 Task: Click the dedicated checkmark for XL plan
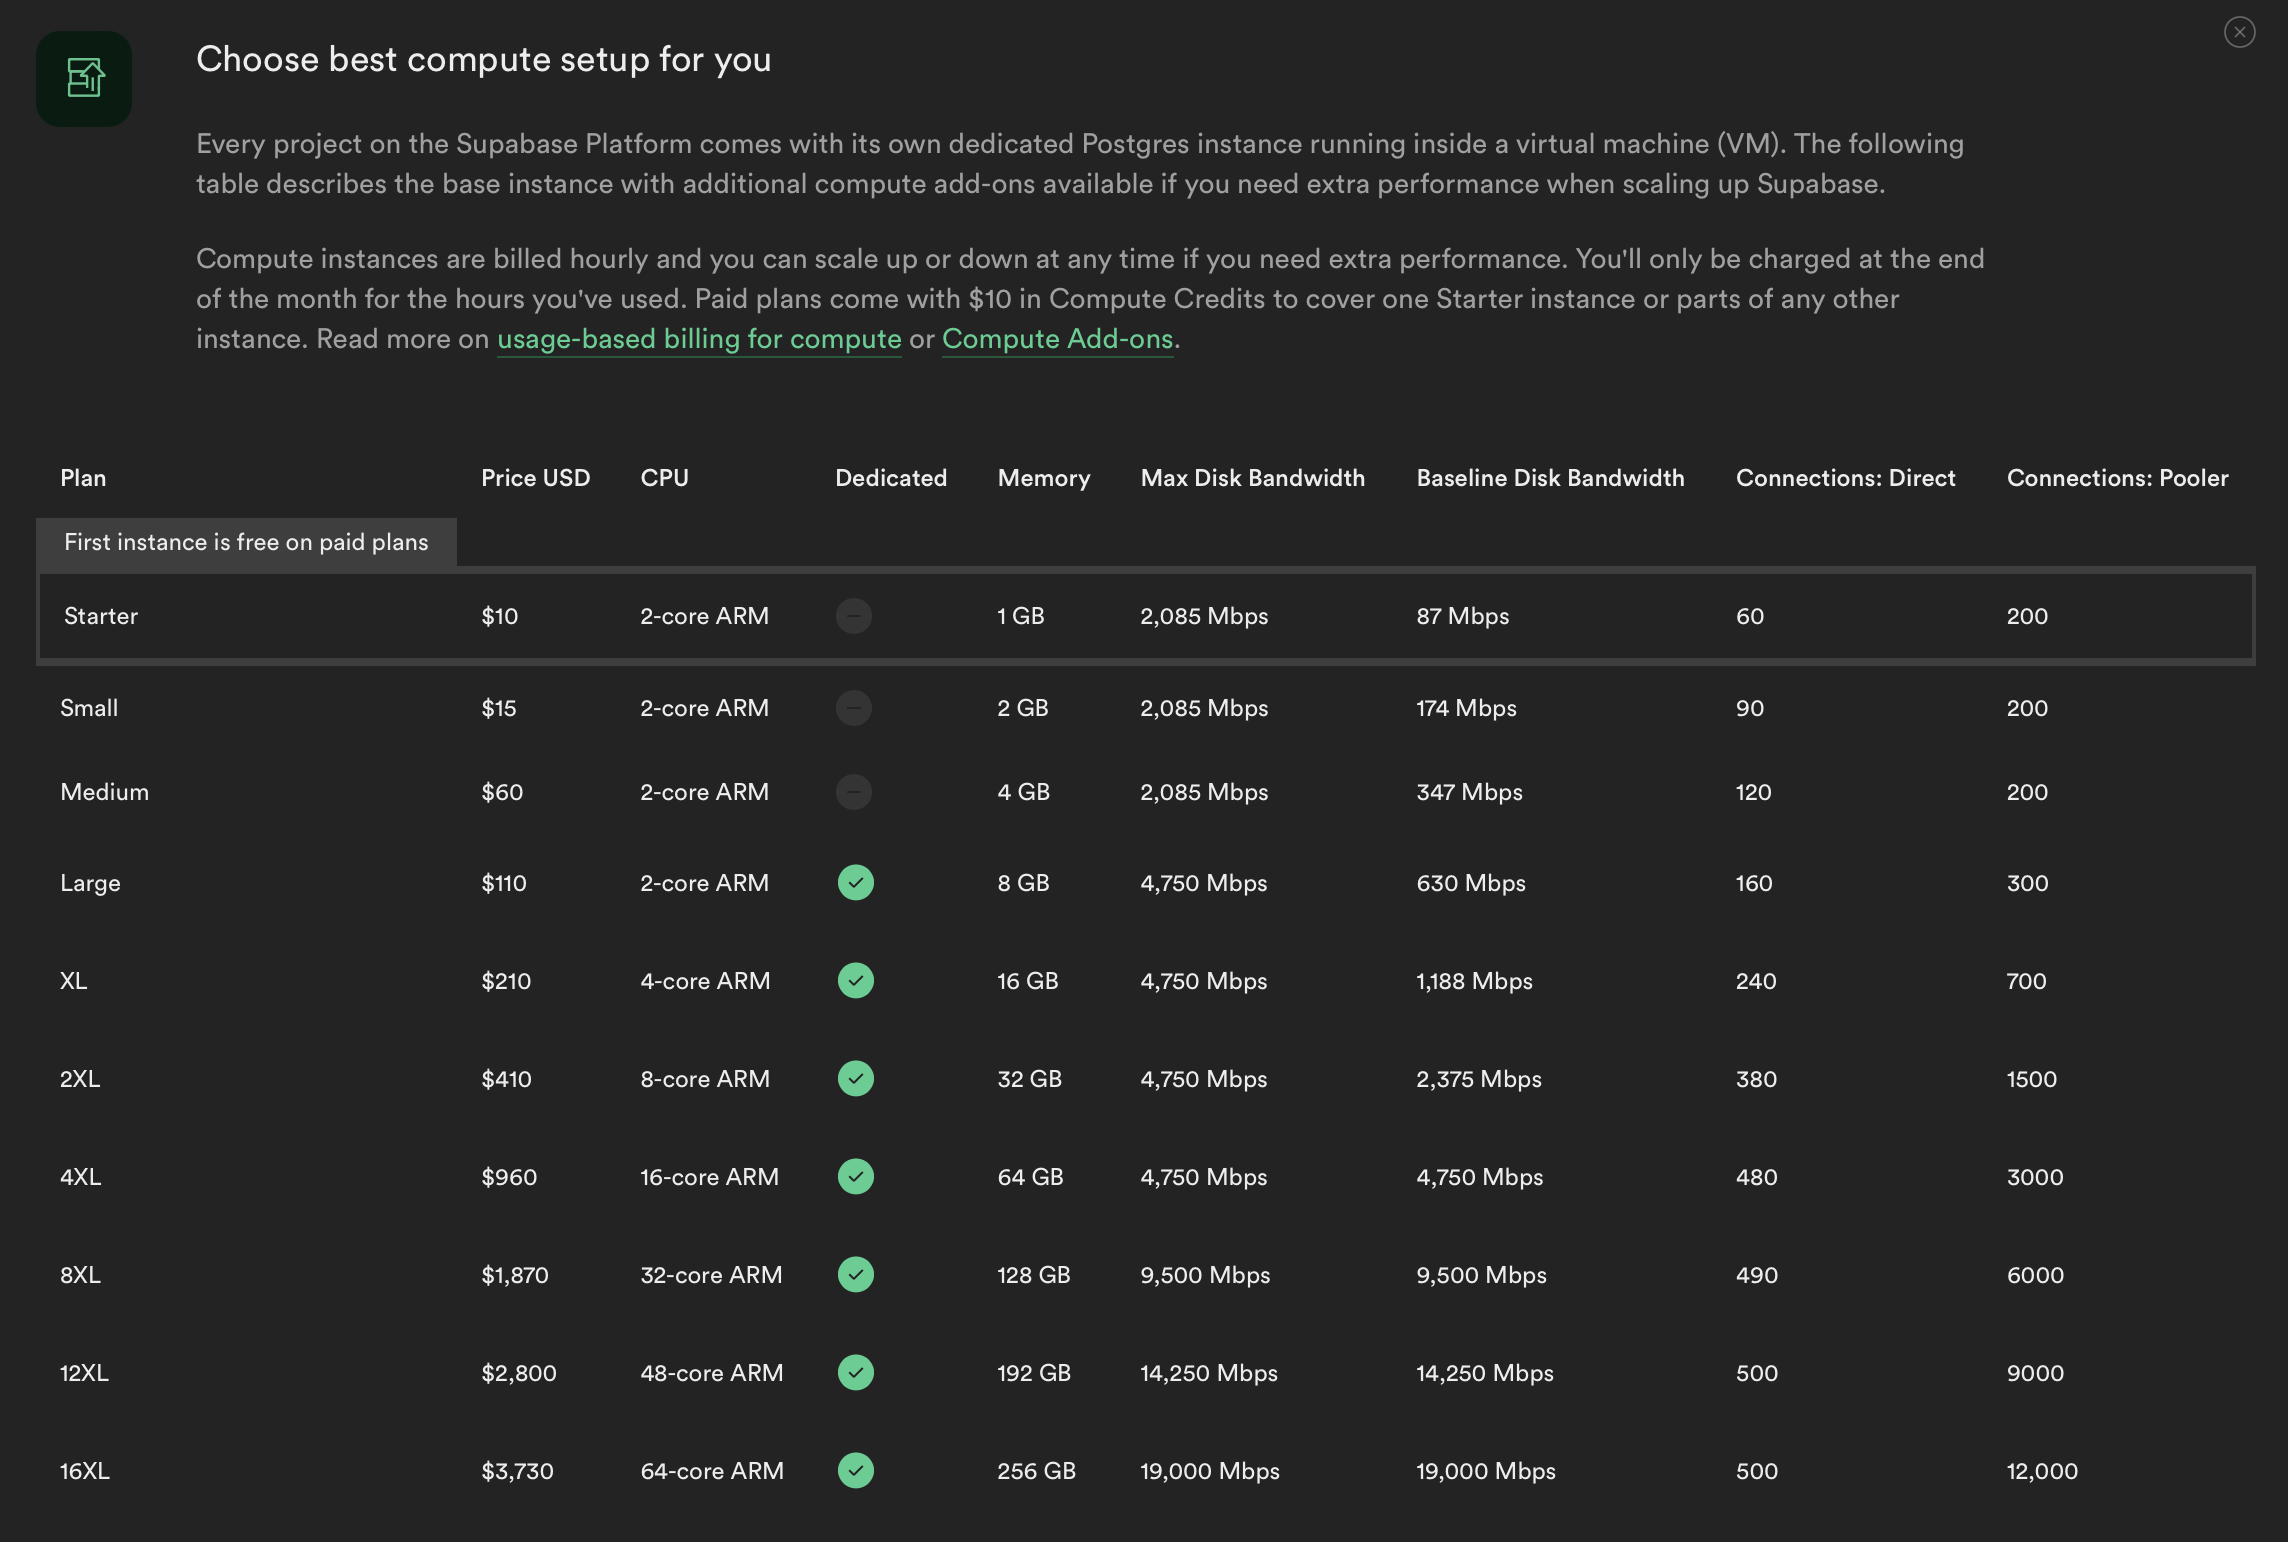(x=855, y=981)
